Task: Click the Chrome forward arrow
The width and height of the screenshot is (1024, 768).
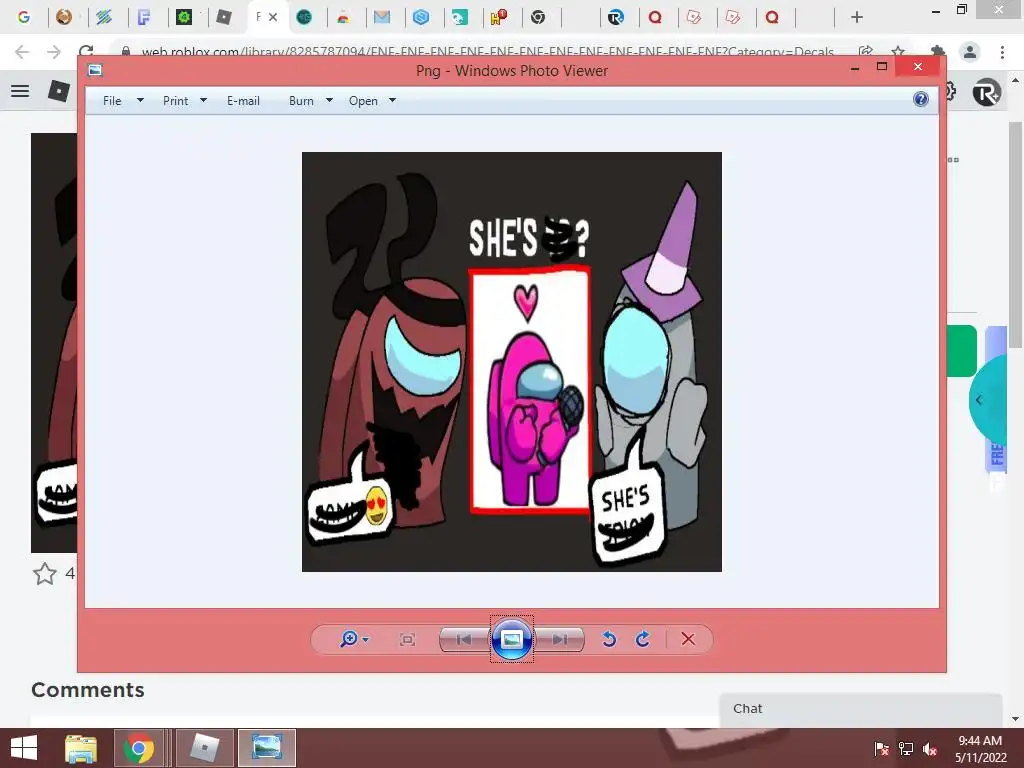Action: (54, 52)
